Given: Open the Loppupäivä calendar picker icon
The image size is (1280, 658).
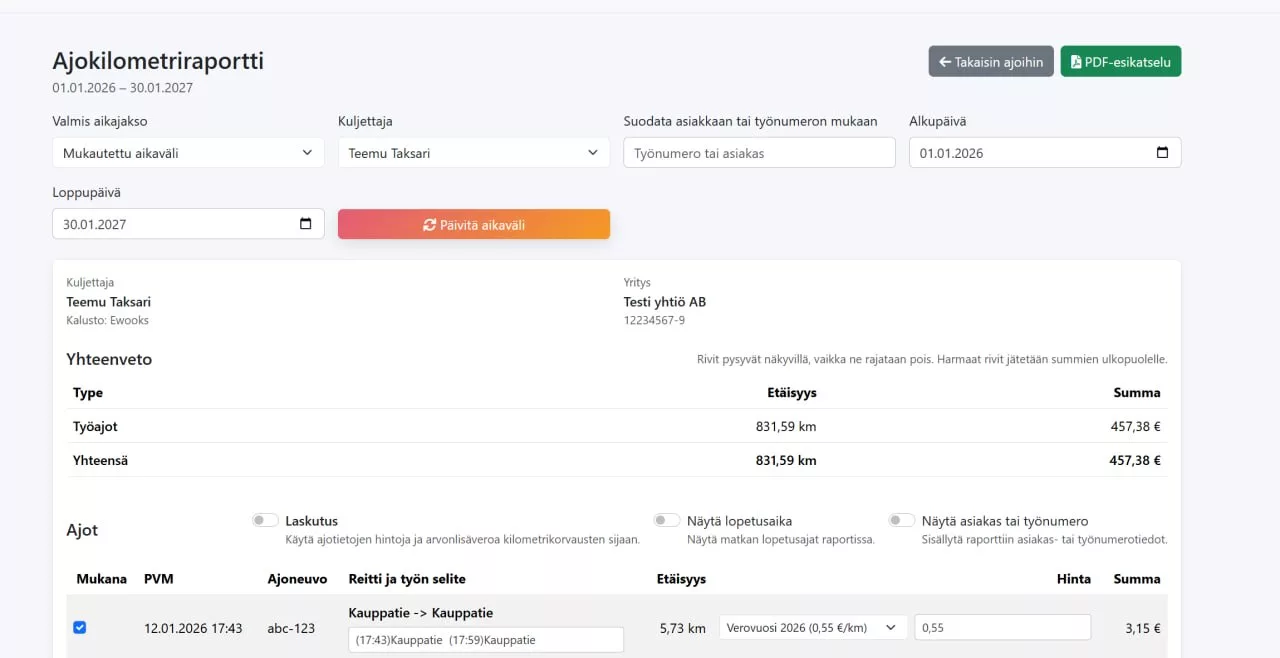Looking at the screenshot, I should click(305, 224).
